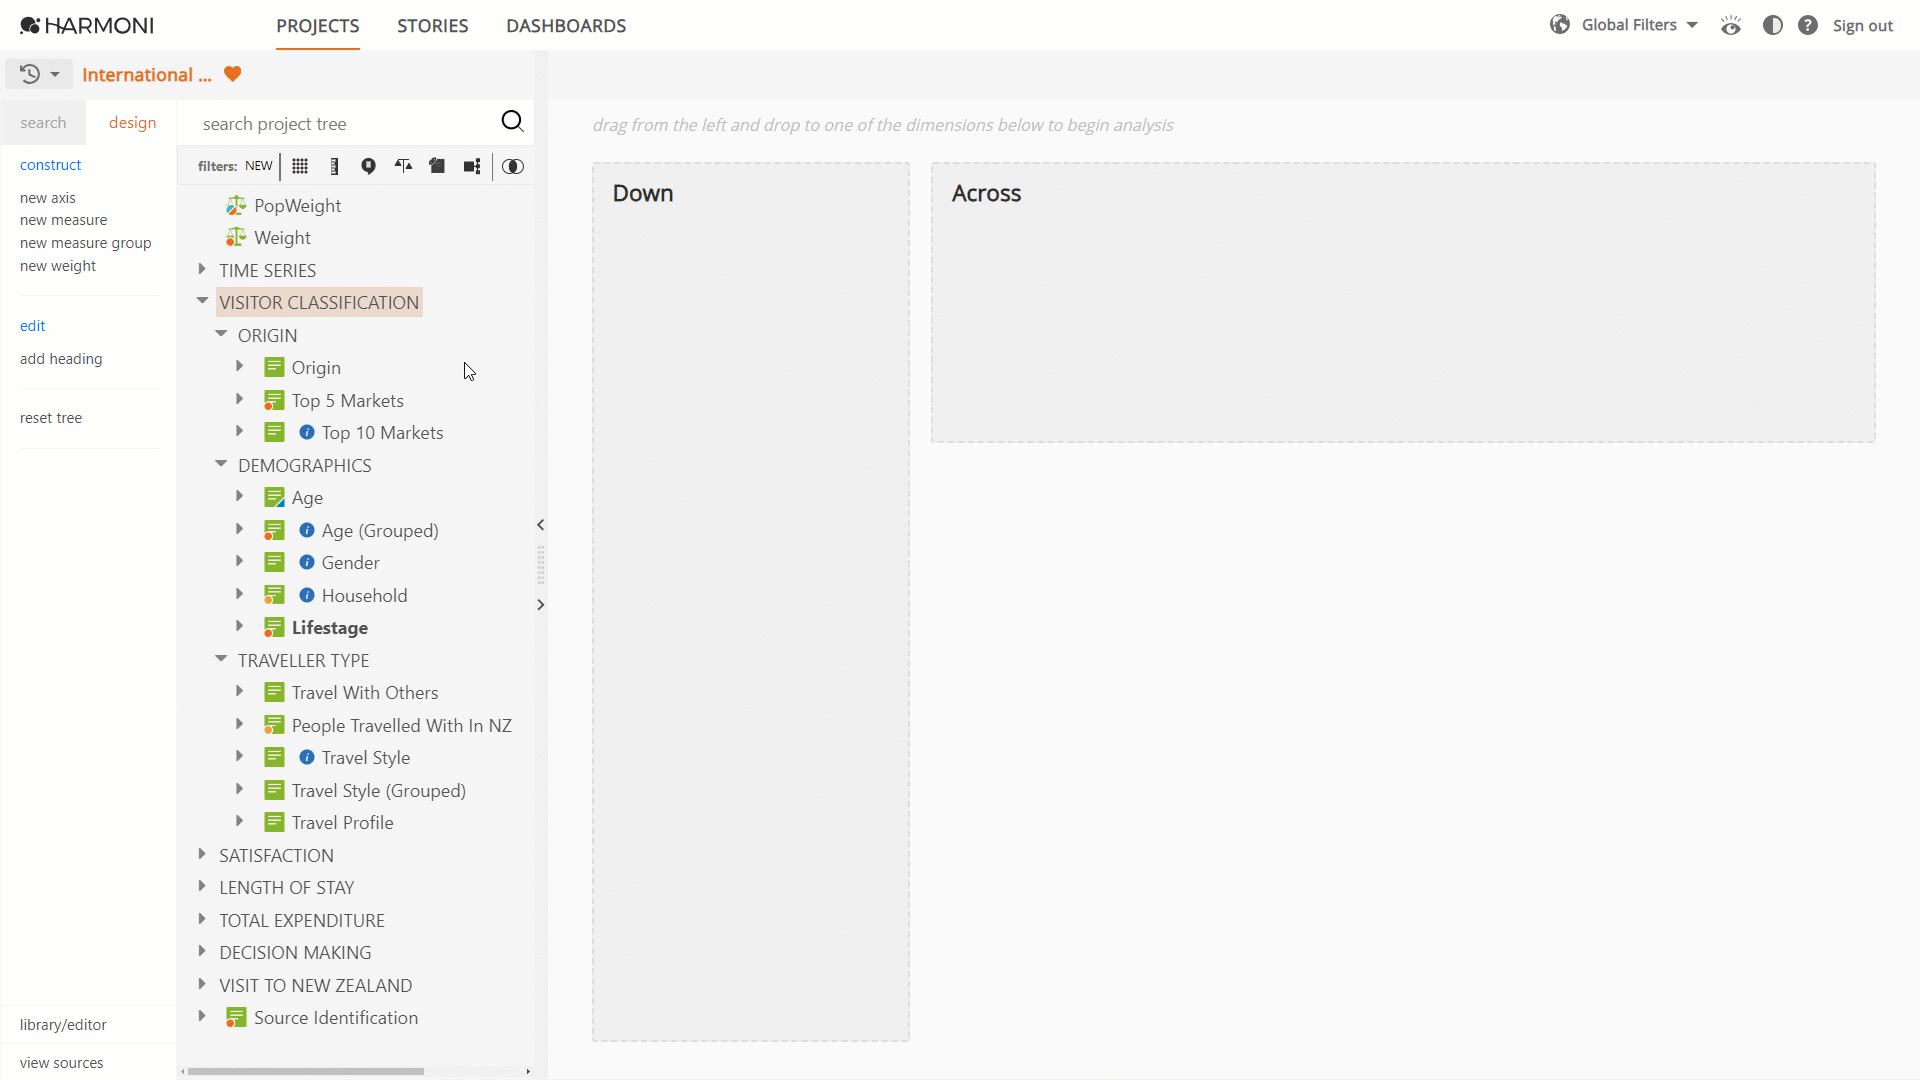Screen dimensions: 1920x1080
Task: Collapse the ORIGIN group
Action: (221, 334)
